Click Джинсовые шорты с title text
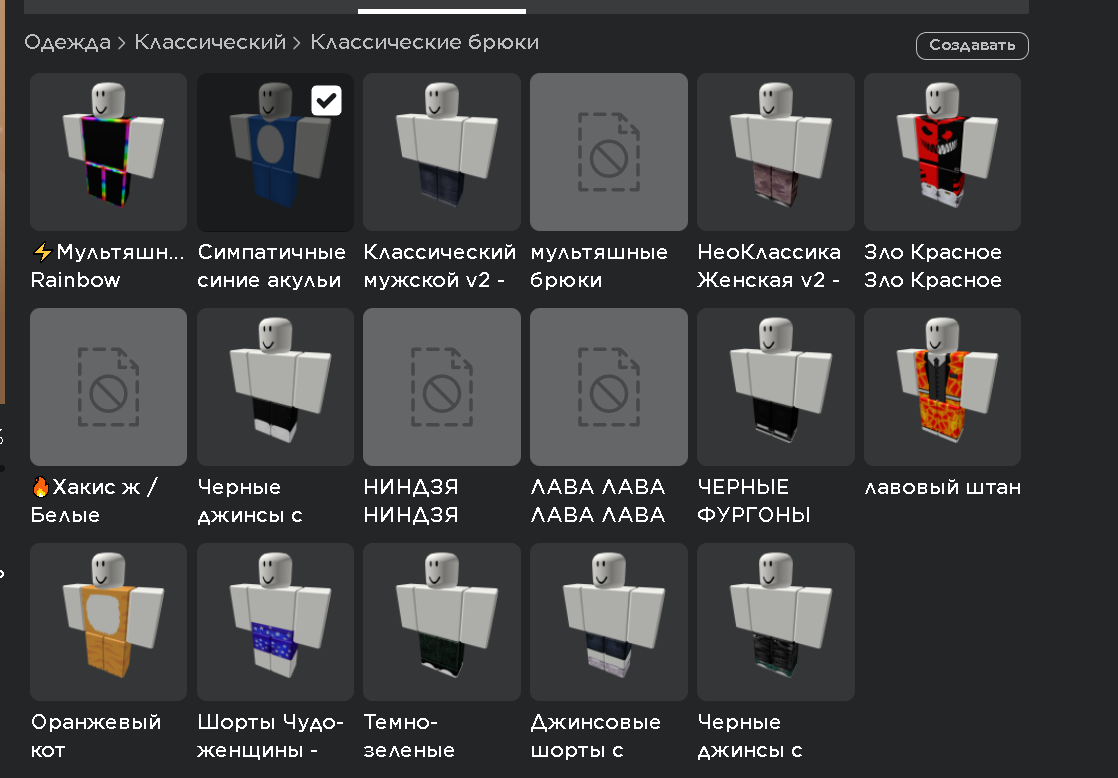 click(595, 736)
